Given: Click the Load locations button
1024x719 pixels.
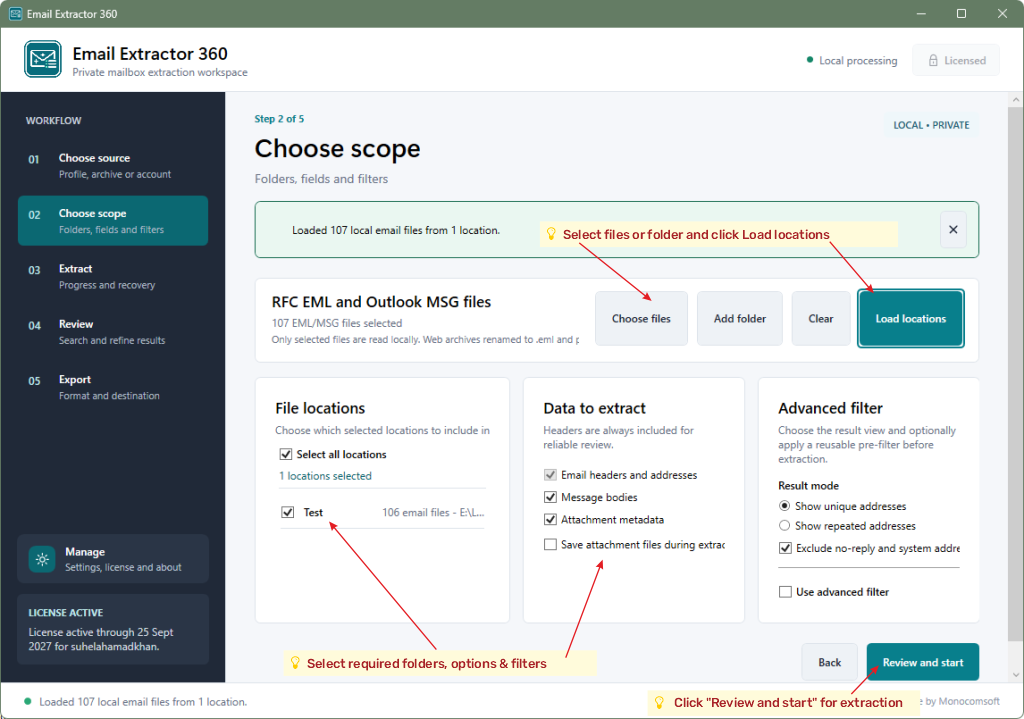Looking at the screenshot, I should 910,319.
